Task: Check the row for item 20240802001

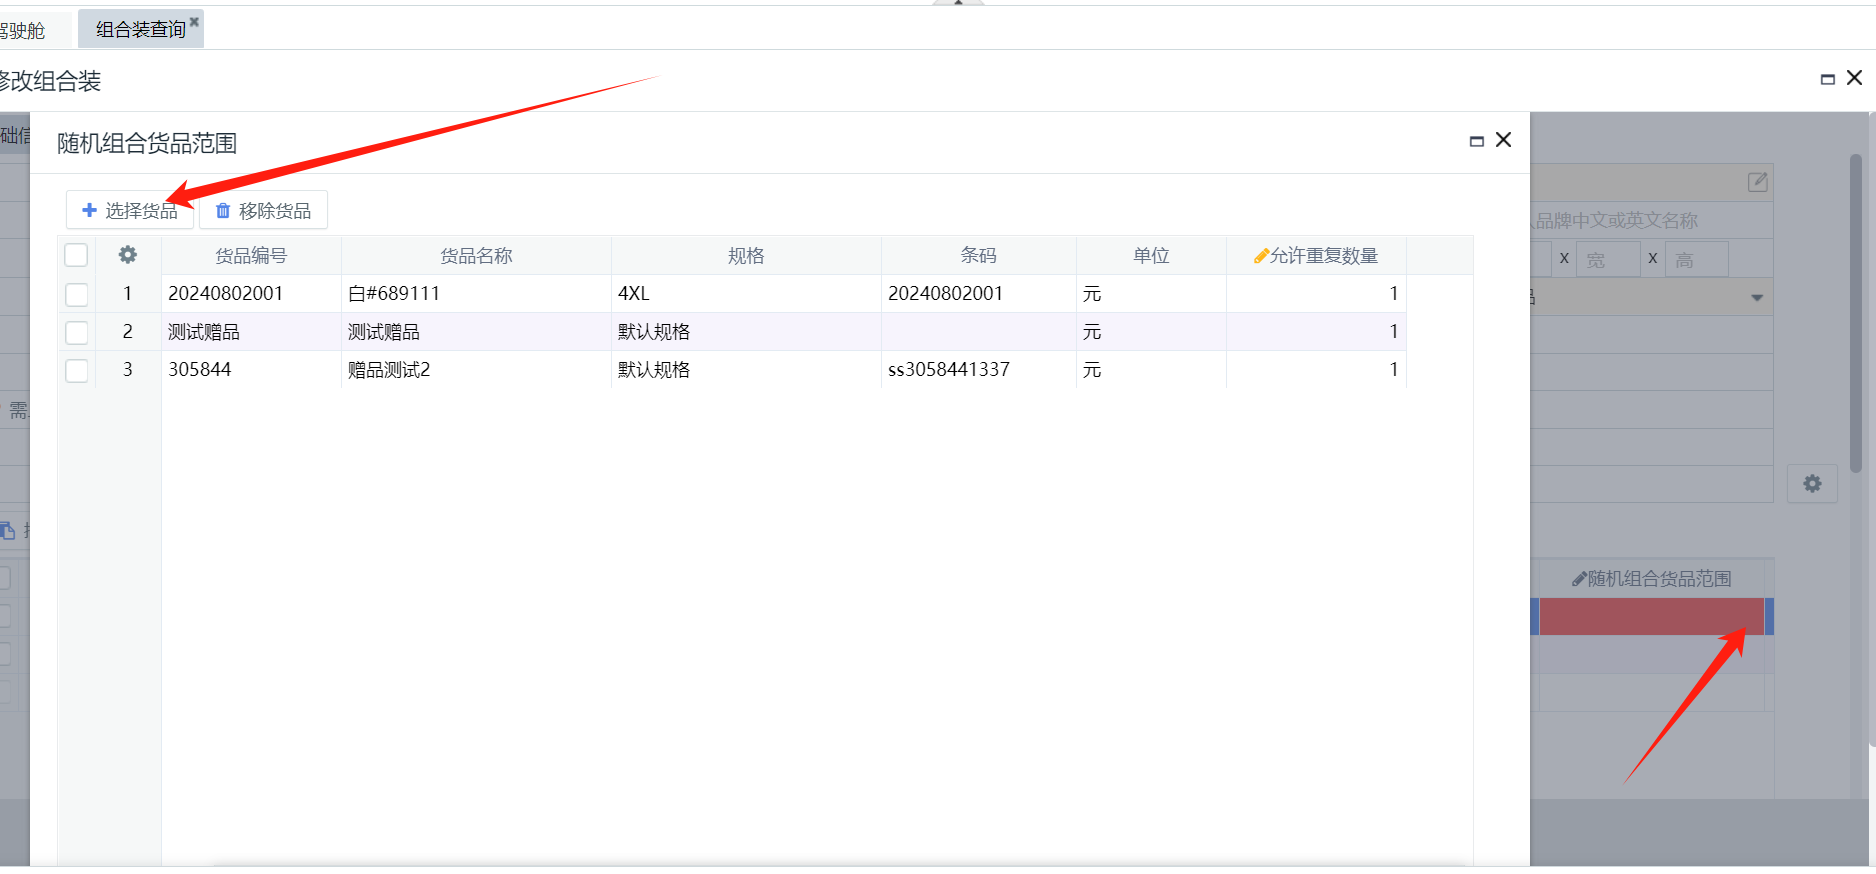Action: pos(76,294)
